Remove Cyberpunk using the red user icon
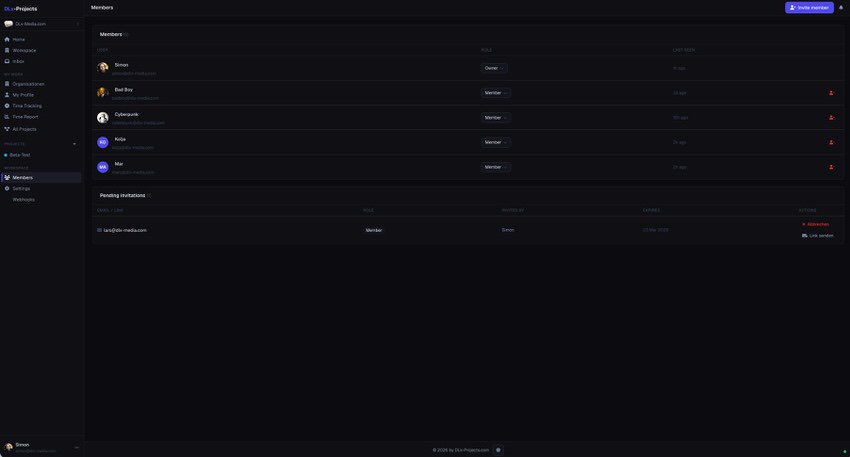Image resolution: width=850 pixels, height=457 pixels. pyautogui.click(x=831, y=118)
